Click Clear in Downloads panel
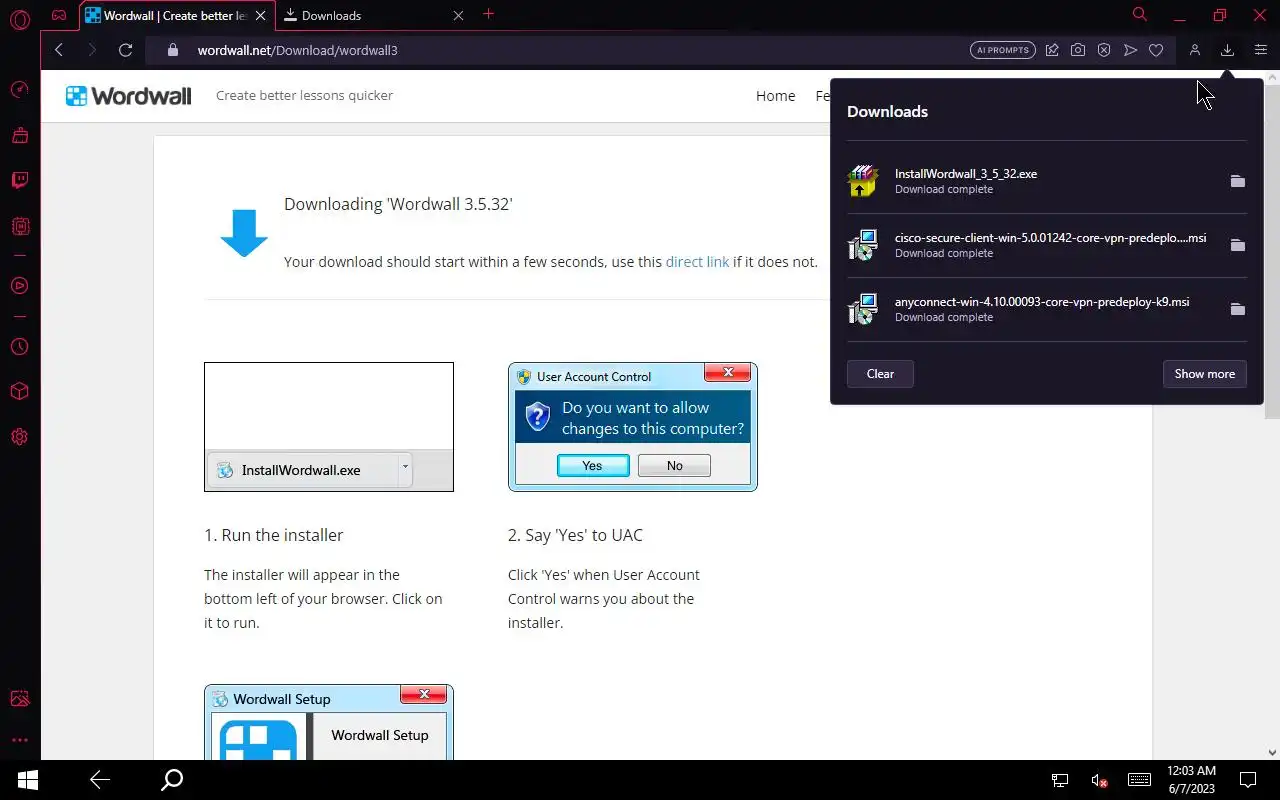This screenshot has height=800, width=1280. coord(880,374)
